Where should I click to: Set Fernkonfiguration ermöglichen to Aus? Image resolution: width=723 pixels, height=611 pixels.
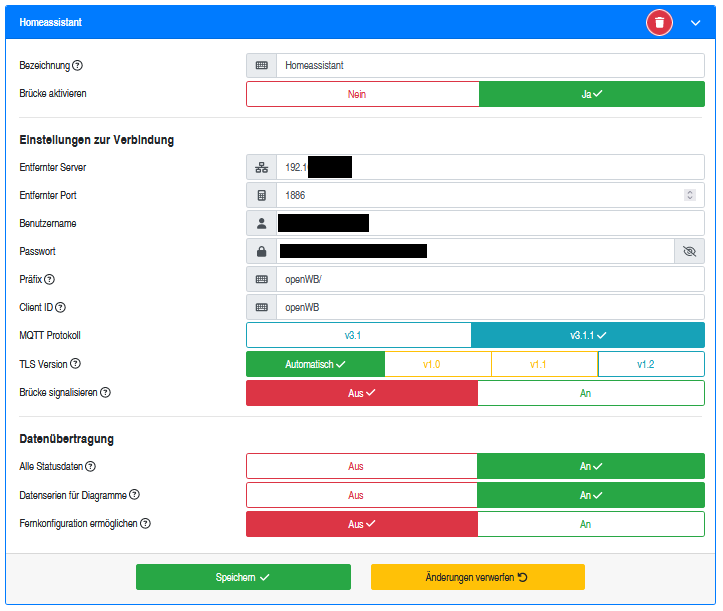(x=362, y=524)
